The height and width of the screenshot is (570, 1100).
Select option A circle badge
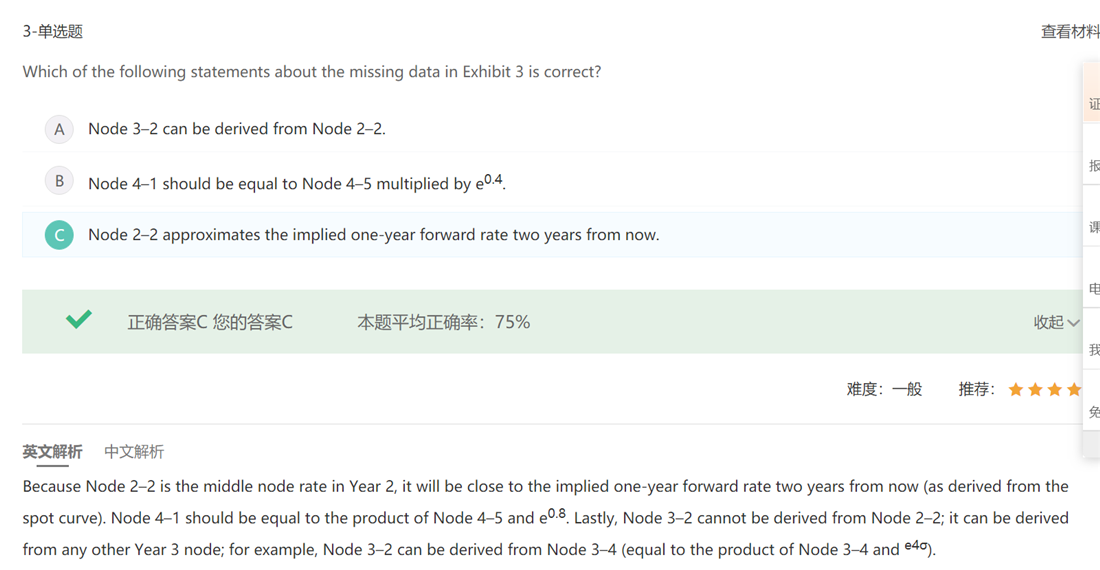[59, 129]
